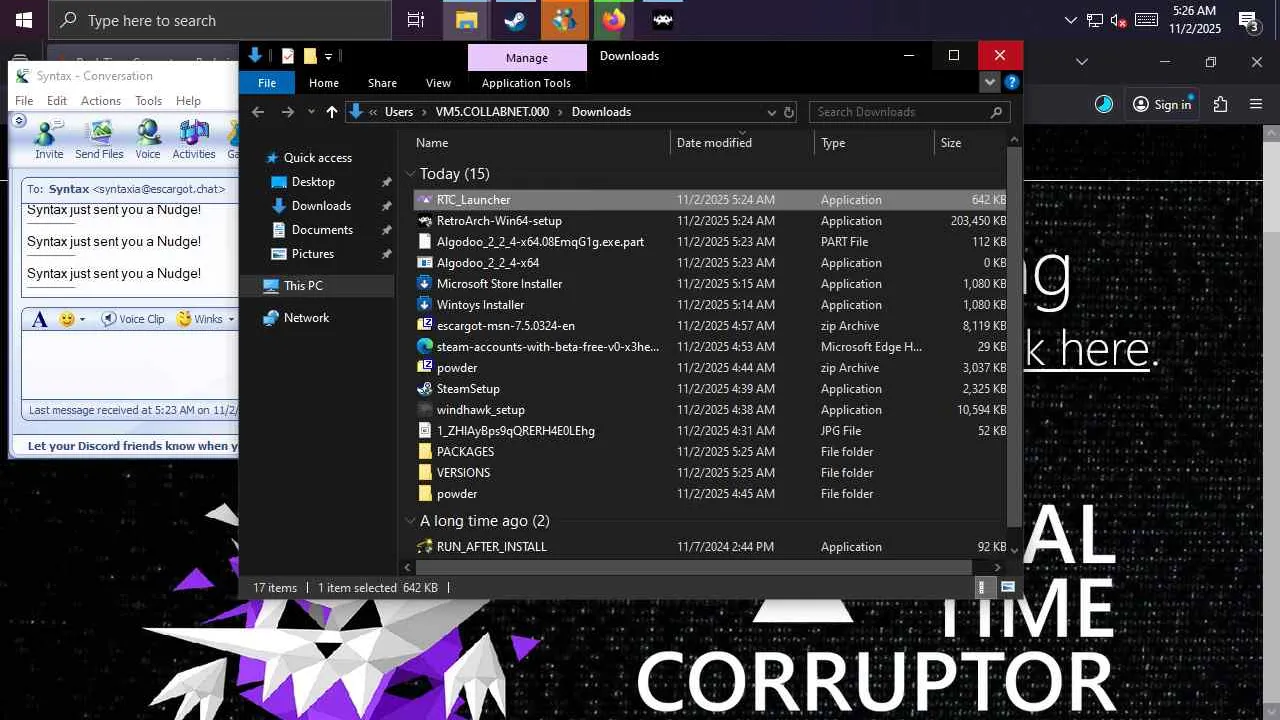The width and height of the screenshot is (1280, 720).
Task: Switch to Explorer Home ribbon tab
Action: [x=324, y=83]
